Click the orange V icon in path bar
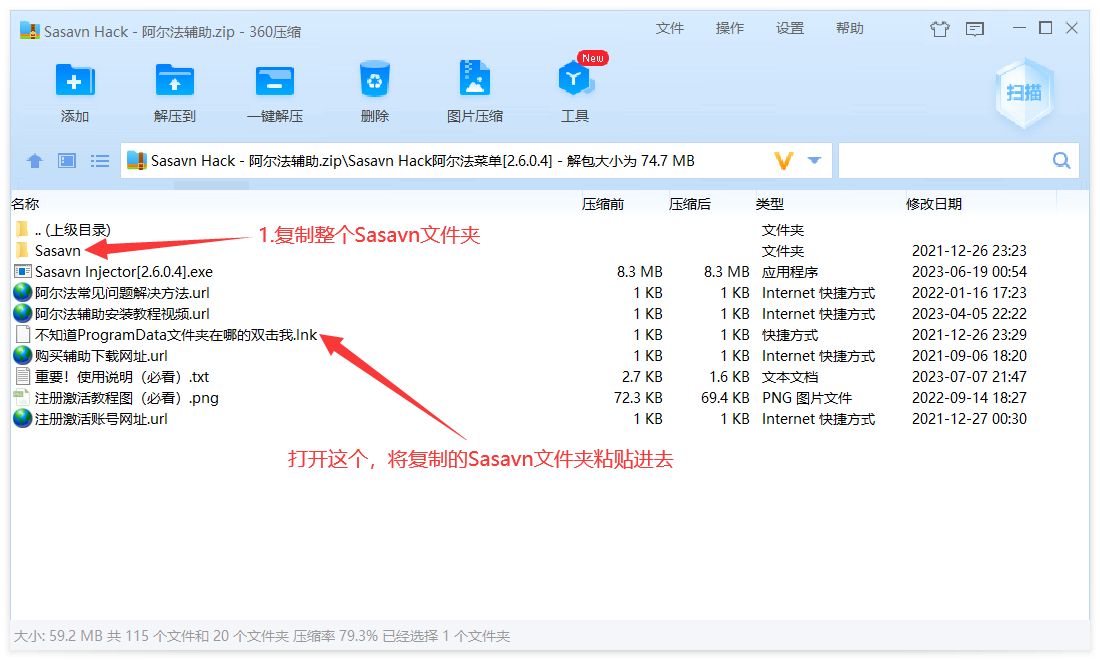1100x660 pixels. (784, 161)
